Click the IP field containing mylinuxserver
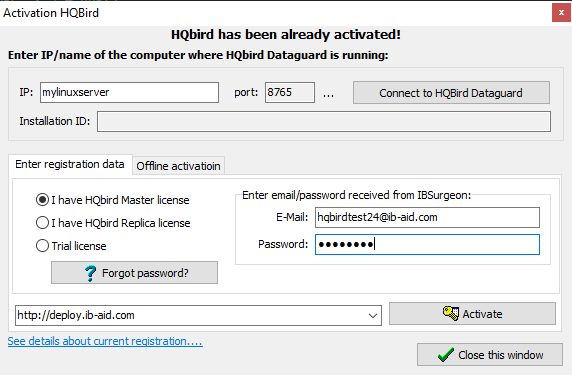Image resolution: width=572 pixels, height=375 pixels. click(130, 92)
